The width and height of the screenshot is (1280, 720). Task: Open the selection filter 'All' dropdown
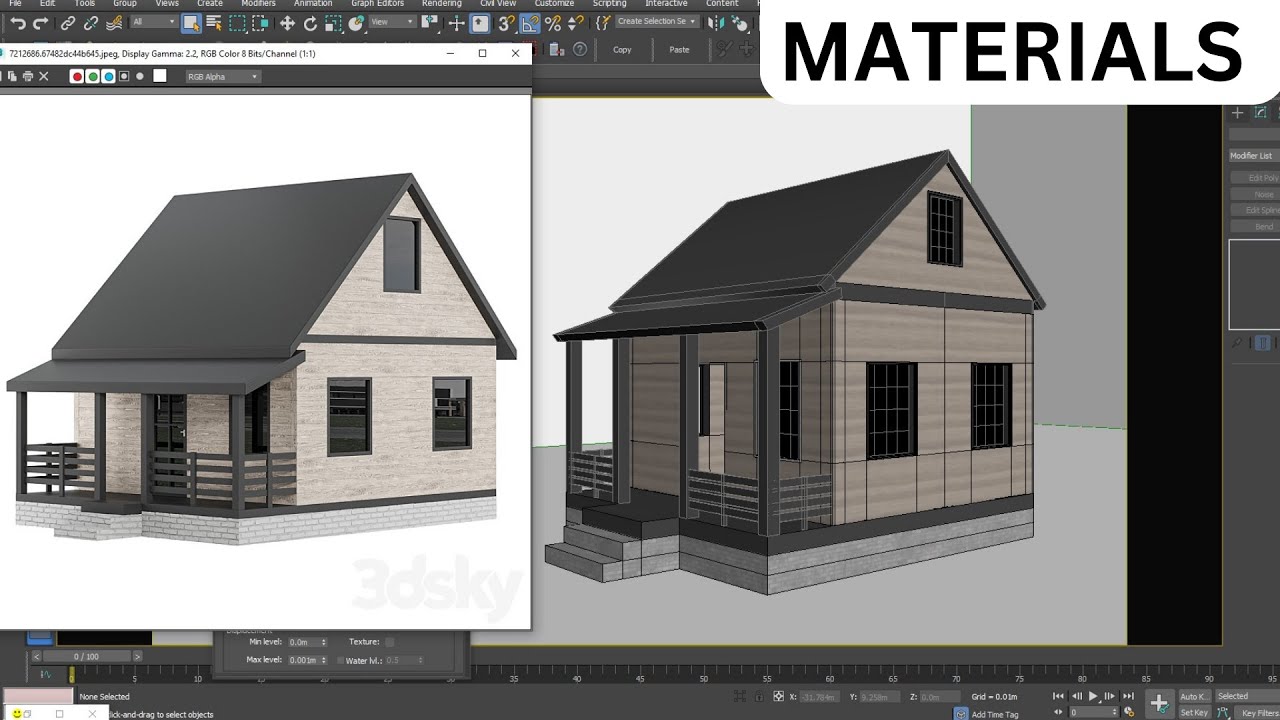pyautogui.click(x=153, y=22)
